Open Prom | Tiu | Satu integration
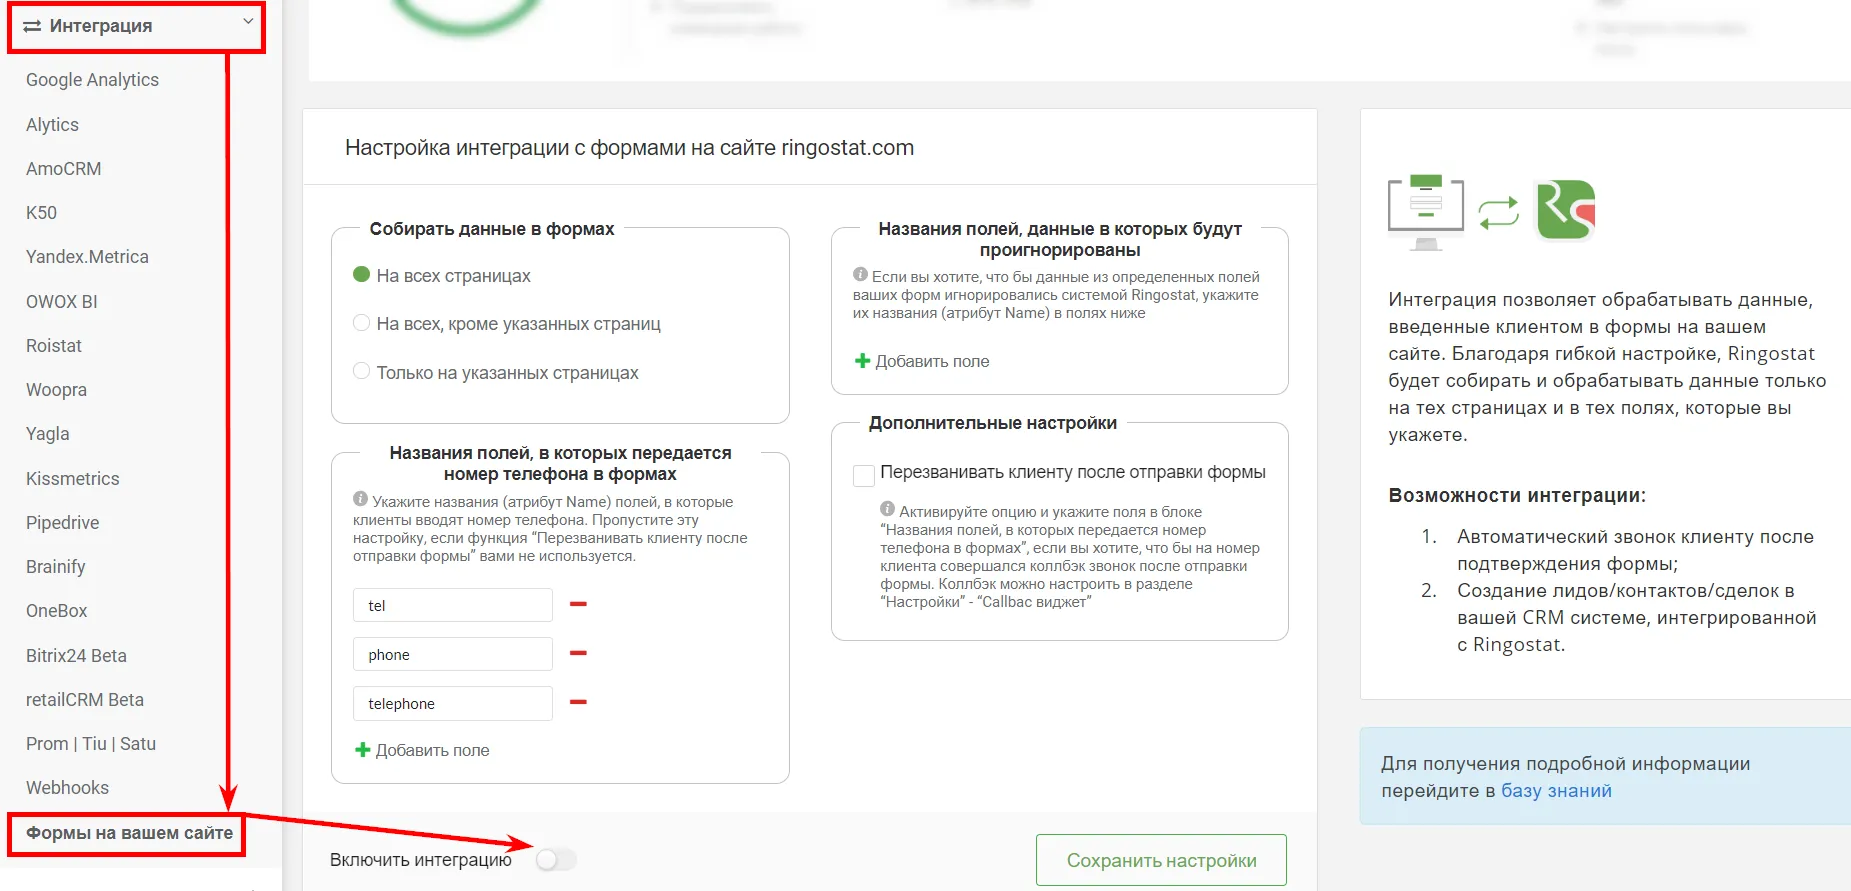Viewport: 1851px width, 891px height. [91, 744]
